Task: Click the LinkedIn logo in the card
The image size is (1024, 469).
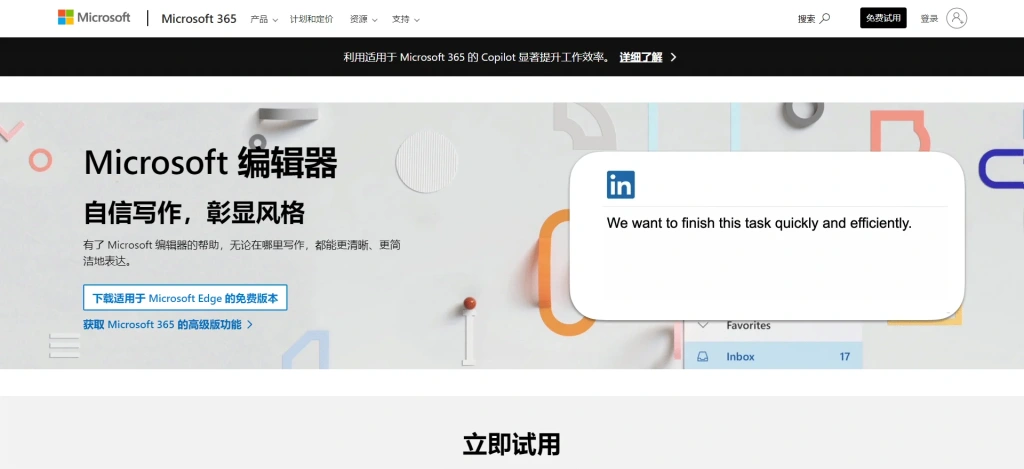Action: point(620,185)
